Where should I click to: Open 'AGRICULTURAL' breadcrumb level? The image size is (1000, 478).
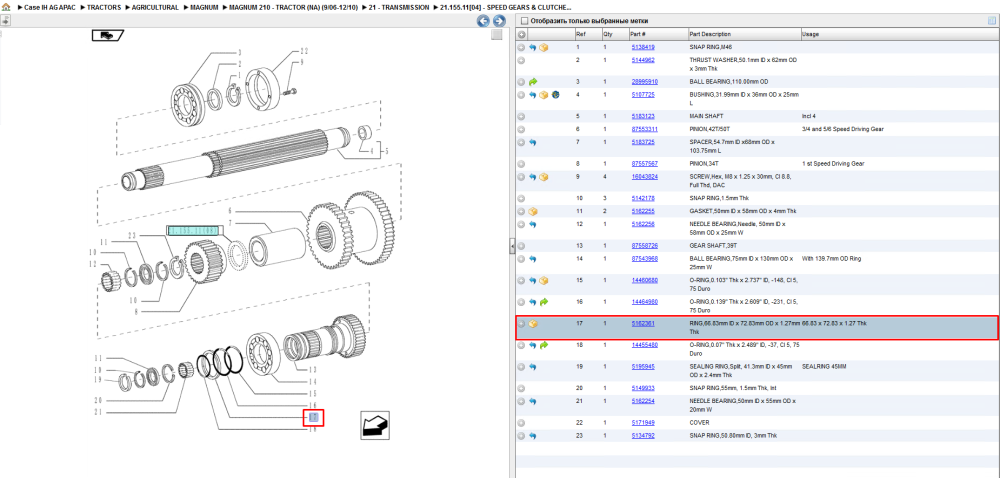click(155, 7)
